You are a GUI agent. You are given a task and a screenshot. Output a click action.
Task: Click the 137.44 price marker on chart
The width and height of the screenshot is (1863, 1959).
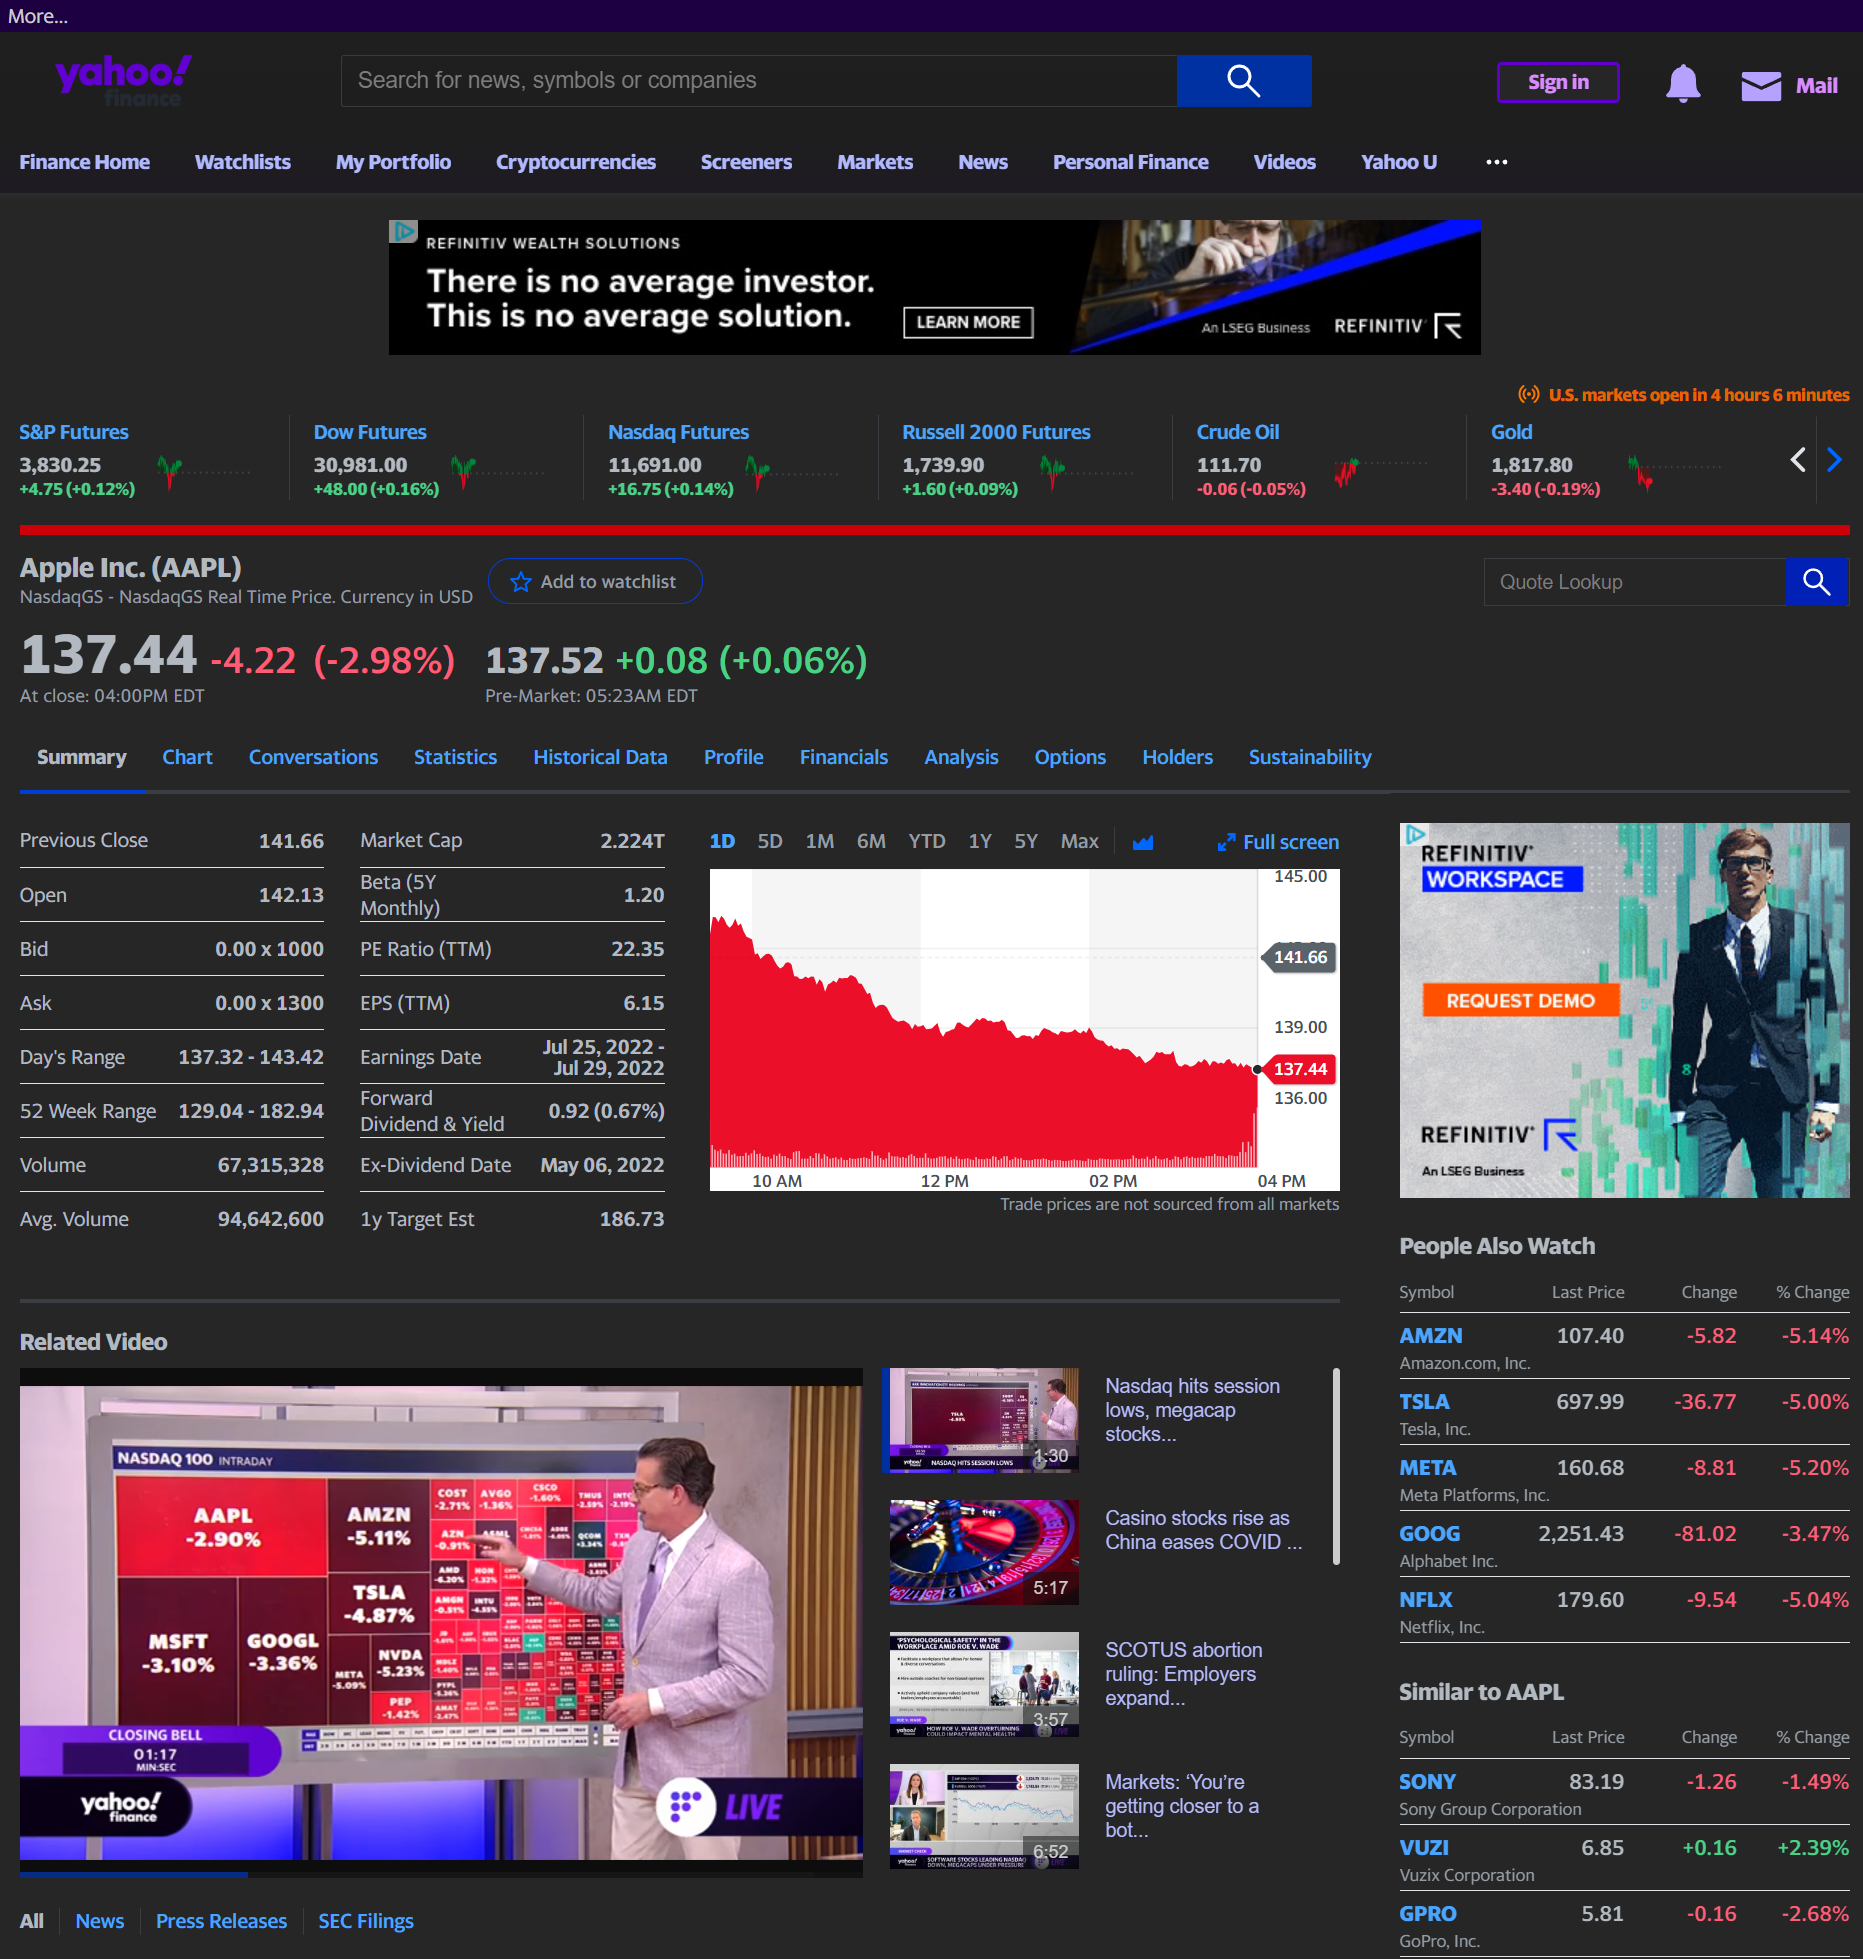tap(1300, 1069)
